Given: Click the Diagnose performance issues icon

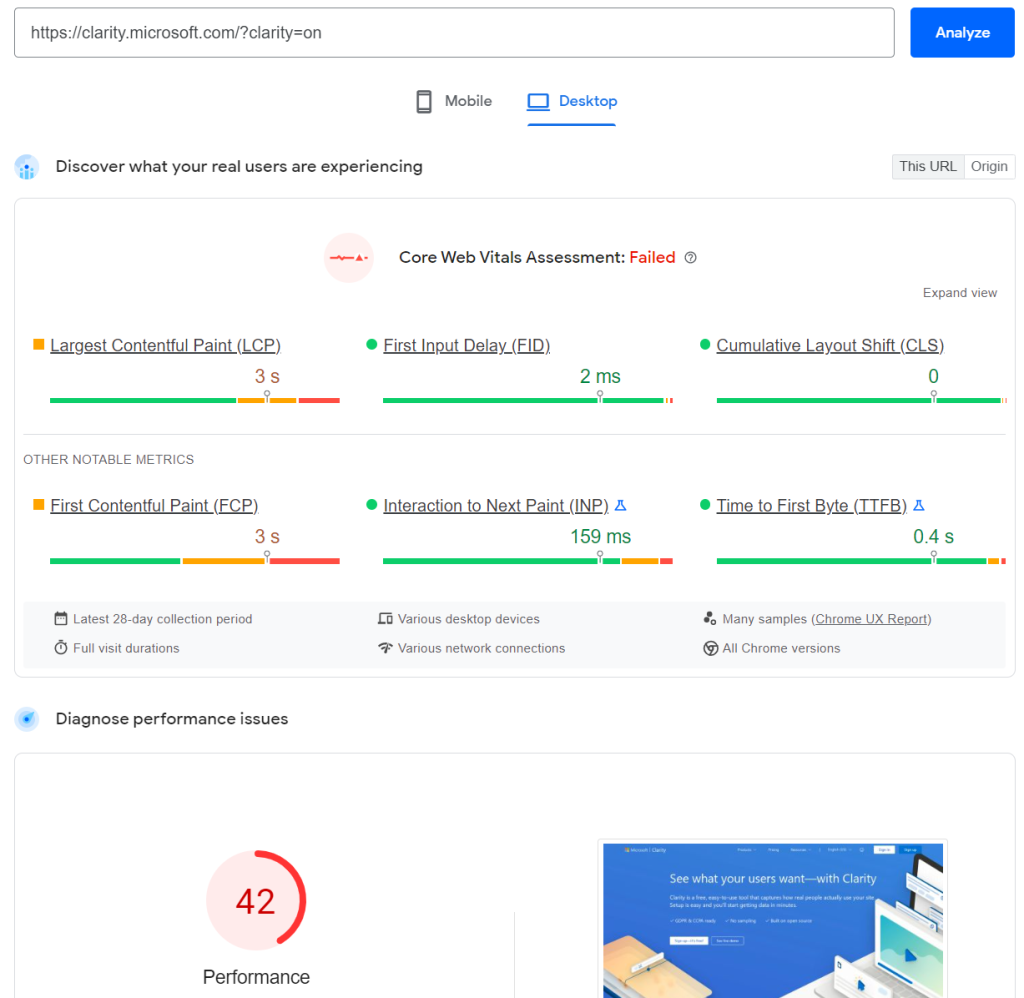Looking at the screenshot, I should (x=27, y=719).
